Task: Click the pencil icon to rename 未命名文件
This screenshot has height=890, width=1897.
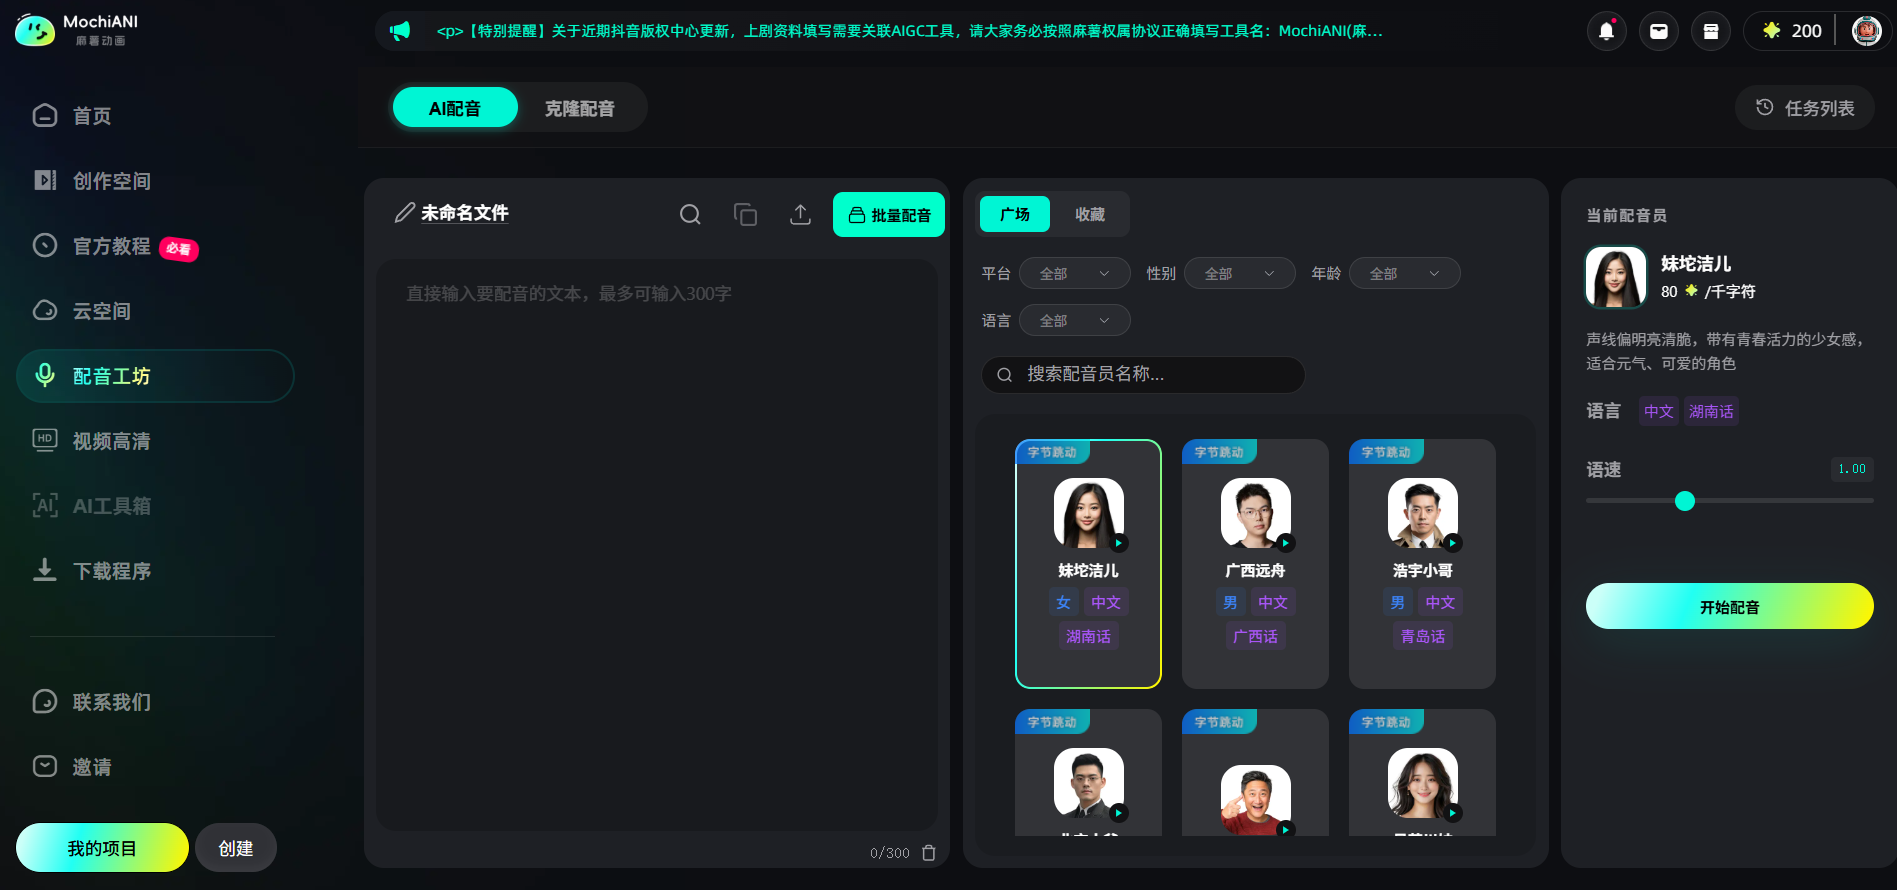Action: (404, 213)
